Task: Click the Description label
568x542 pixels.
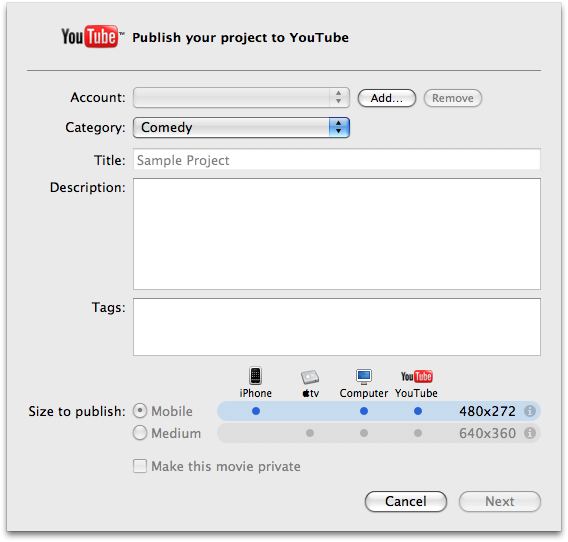Action: pos(88,188)
